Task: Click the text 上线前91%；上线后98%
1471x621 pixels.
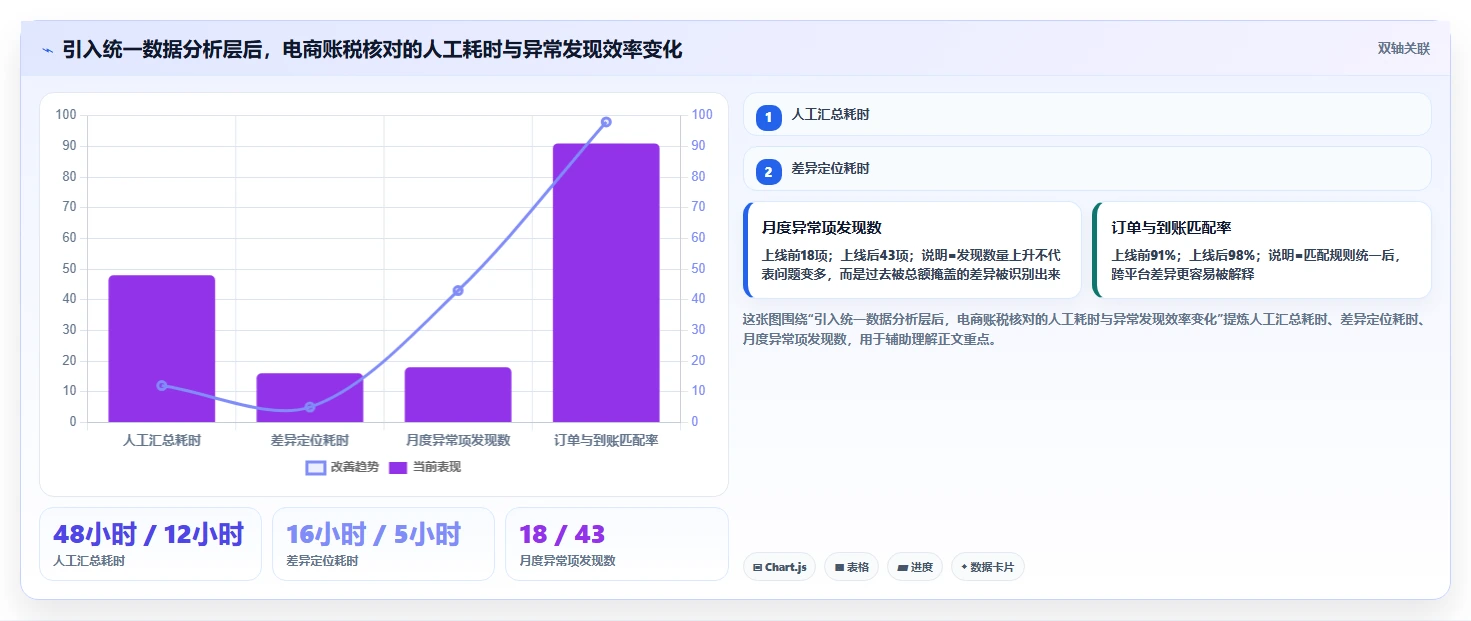Action: (1185, 255)
